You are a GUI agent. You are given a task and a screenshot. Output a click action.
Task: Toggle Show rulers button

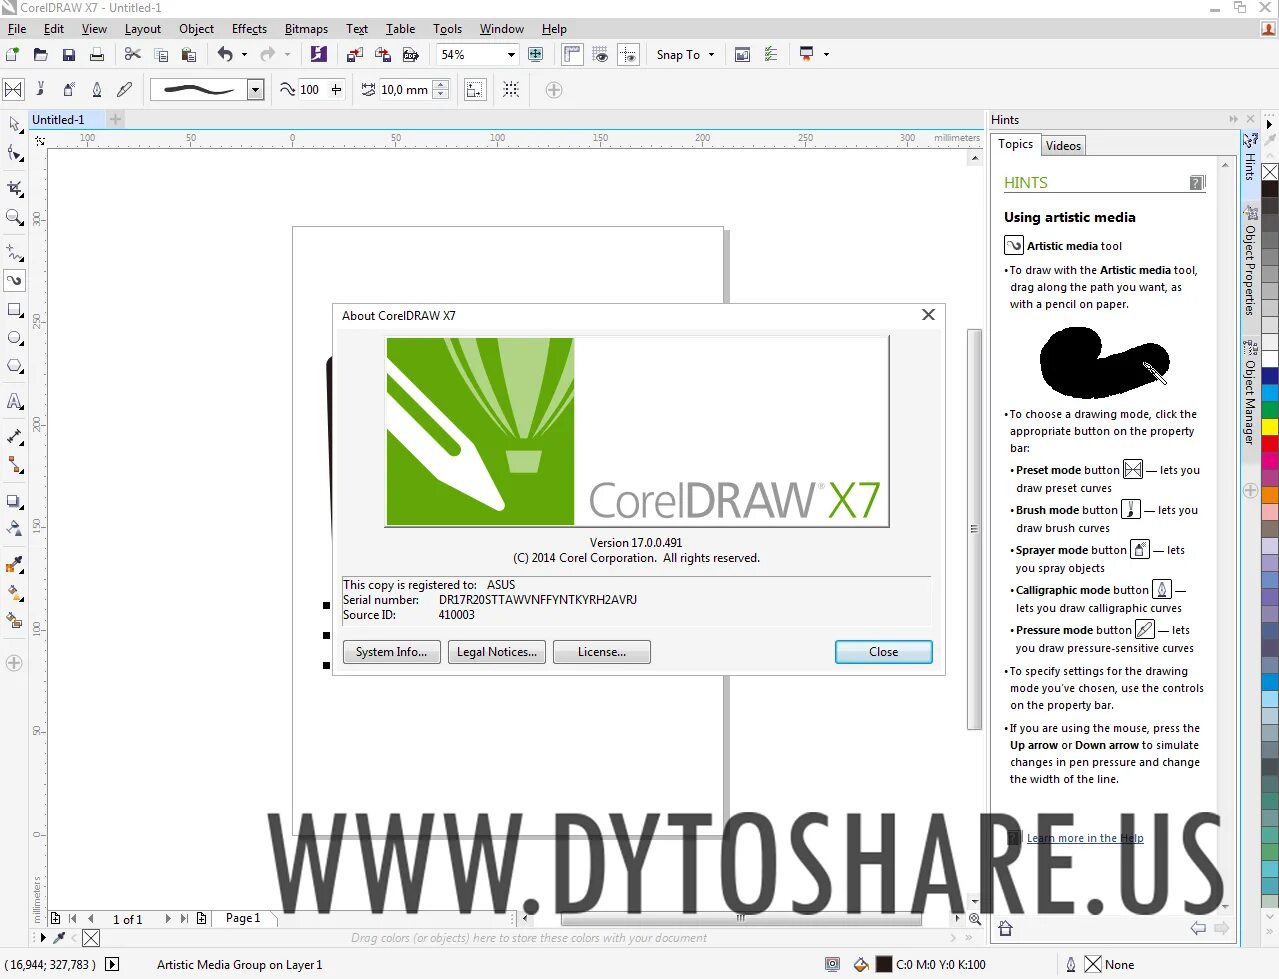click(x=572, y=54)
